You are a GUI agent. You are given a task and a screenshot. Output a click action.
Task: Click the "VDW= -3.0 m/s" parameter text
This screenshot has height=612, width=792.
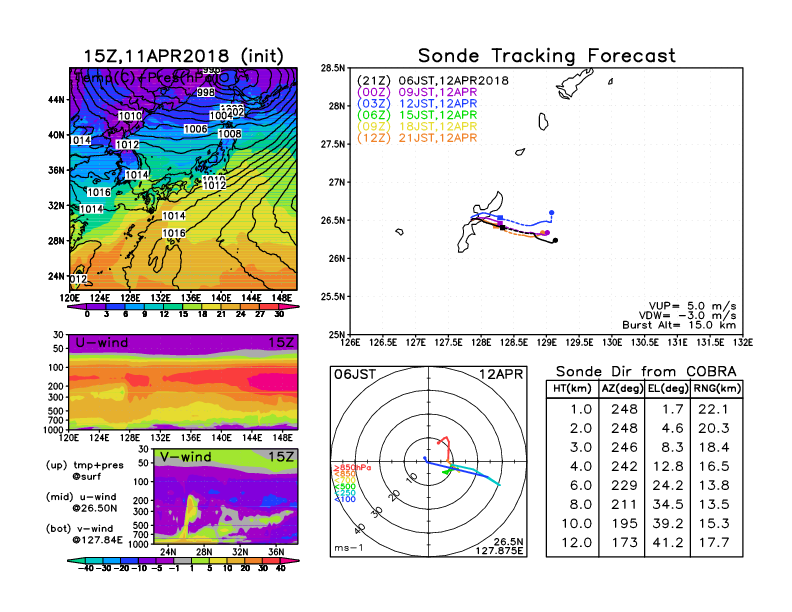point(687,316)
